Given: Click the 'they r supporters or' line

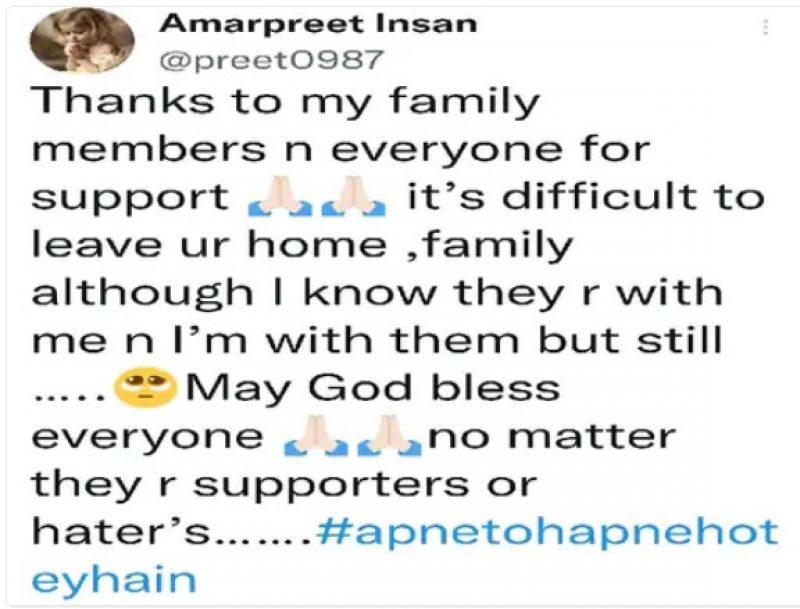Looking at the screenshot, I should [x=284, y=485].
